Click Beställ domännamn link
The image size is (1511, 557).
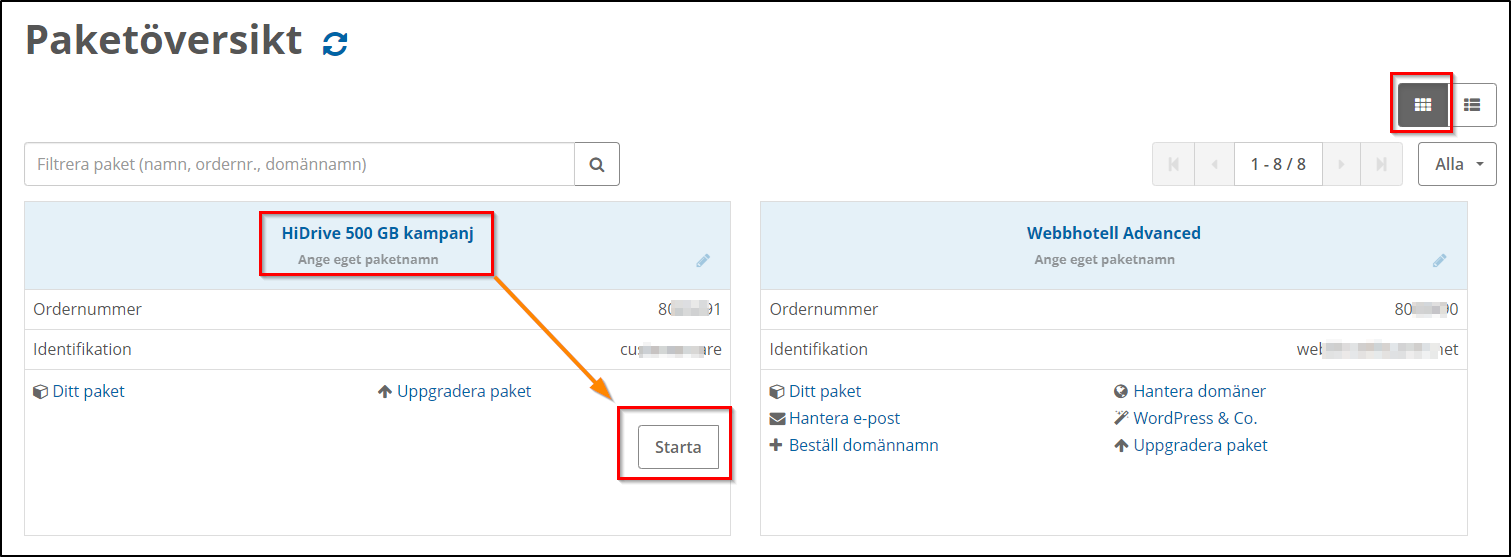863,445
